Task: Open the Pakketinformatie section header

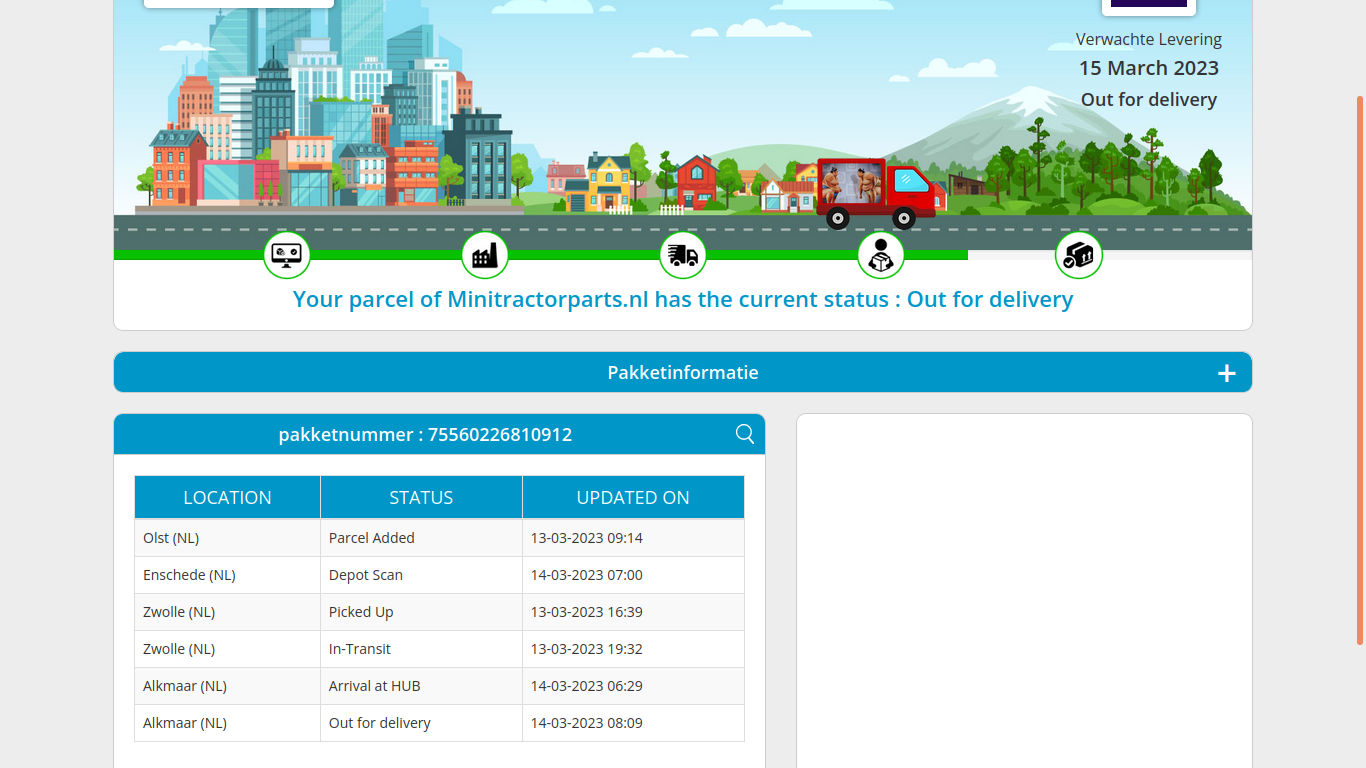Action: coord(683,372)
